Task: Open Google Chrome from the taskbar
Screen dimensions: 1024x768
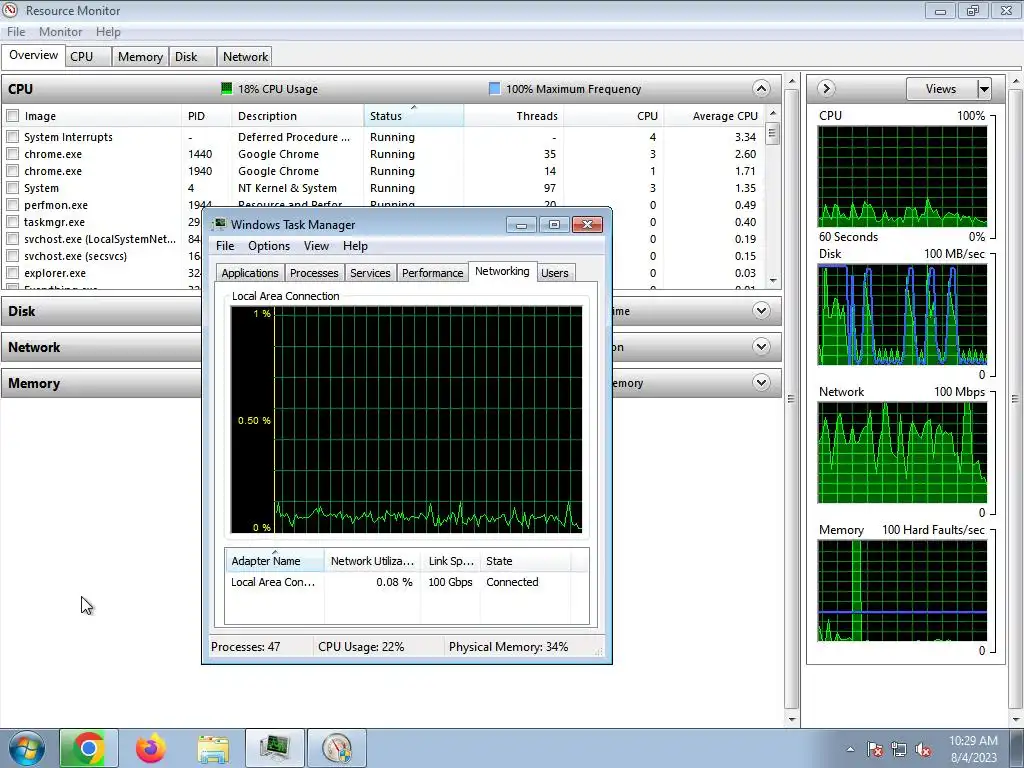Action: pyautogui.click(x=89, y=748)
